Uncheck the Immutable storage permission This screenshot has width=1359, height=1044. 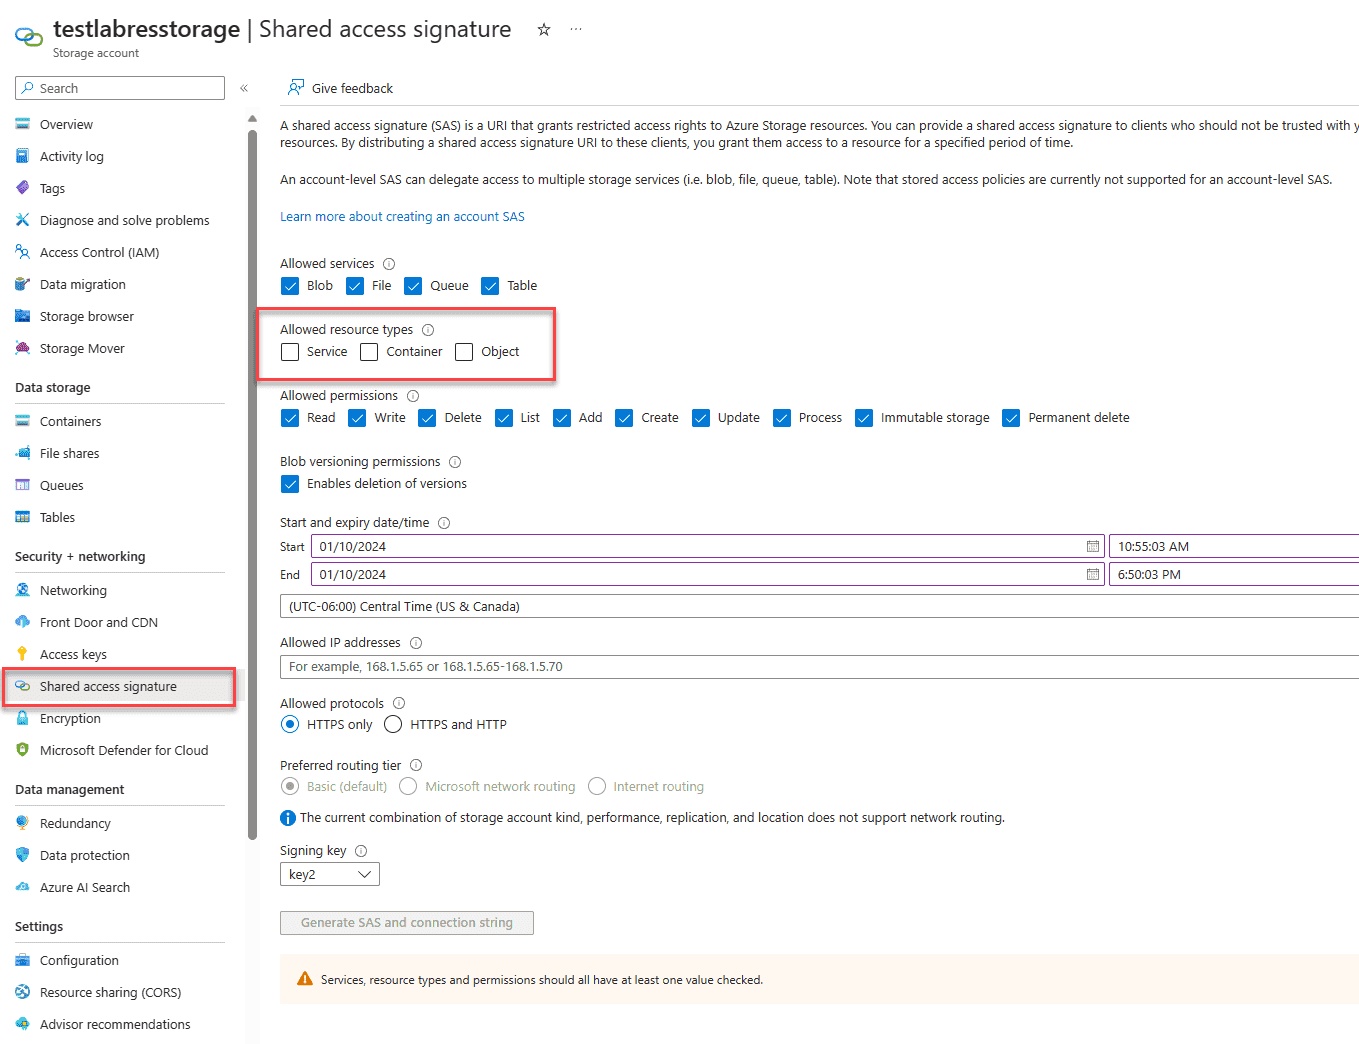(x=864, y=418)
